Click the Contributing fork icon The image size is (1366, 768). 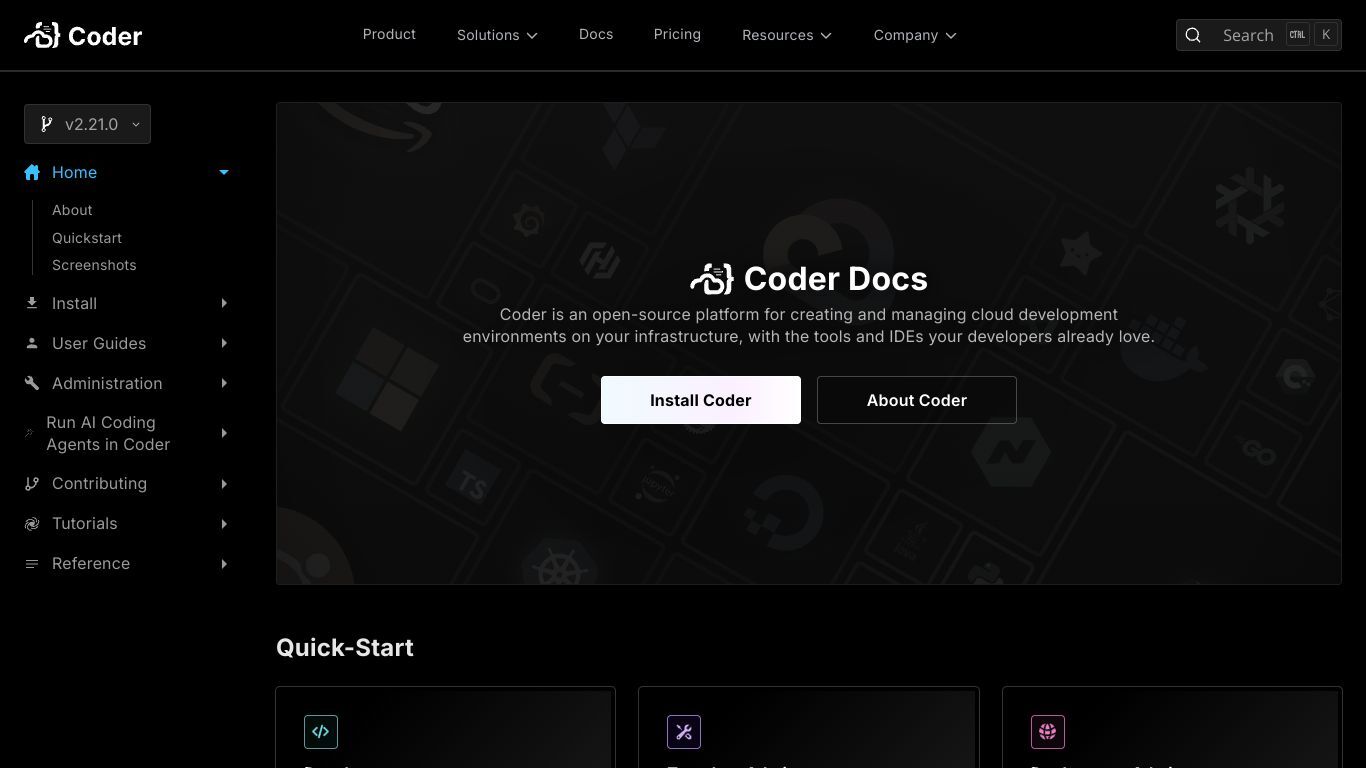click(32, 483)
